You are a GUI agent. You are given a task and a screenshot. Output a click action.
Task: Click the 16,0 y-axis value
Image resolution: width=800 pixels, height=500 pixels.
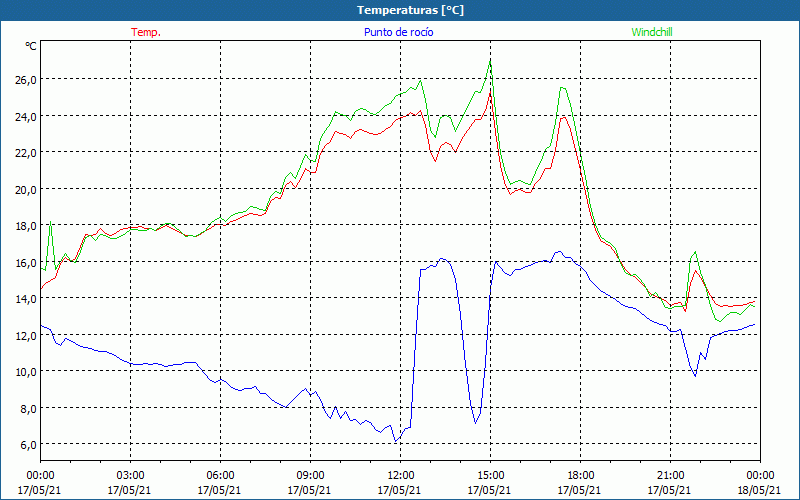click(x=26, y=262)
